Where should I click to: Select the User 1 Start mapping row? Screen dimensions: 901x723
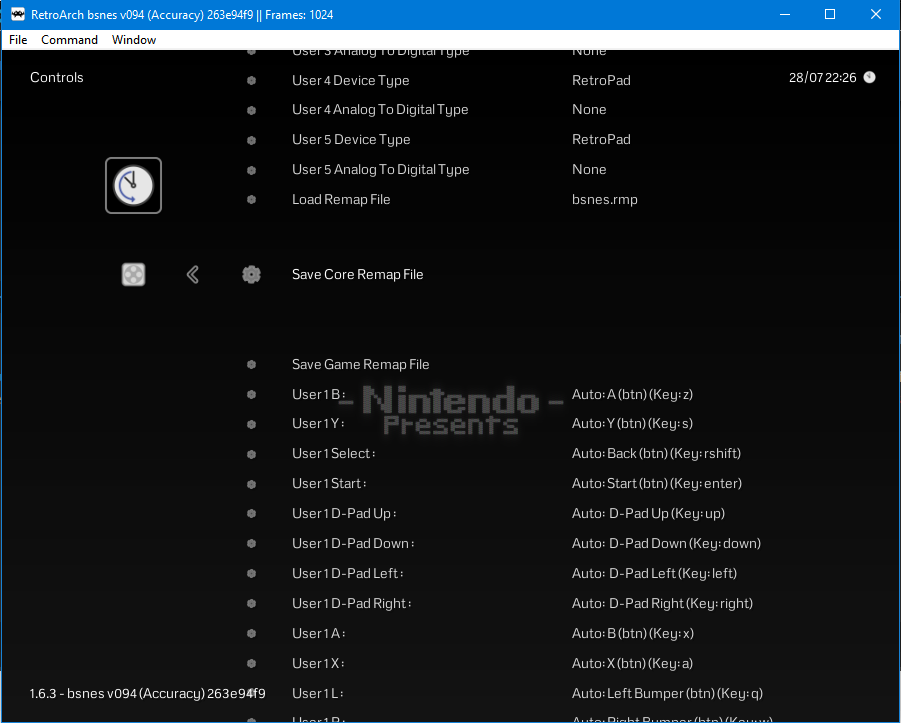click(x=329, y=483)
